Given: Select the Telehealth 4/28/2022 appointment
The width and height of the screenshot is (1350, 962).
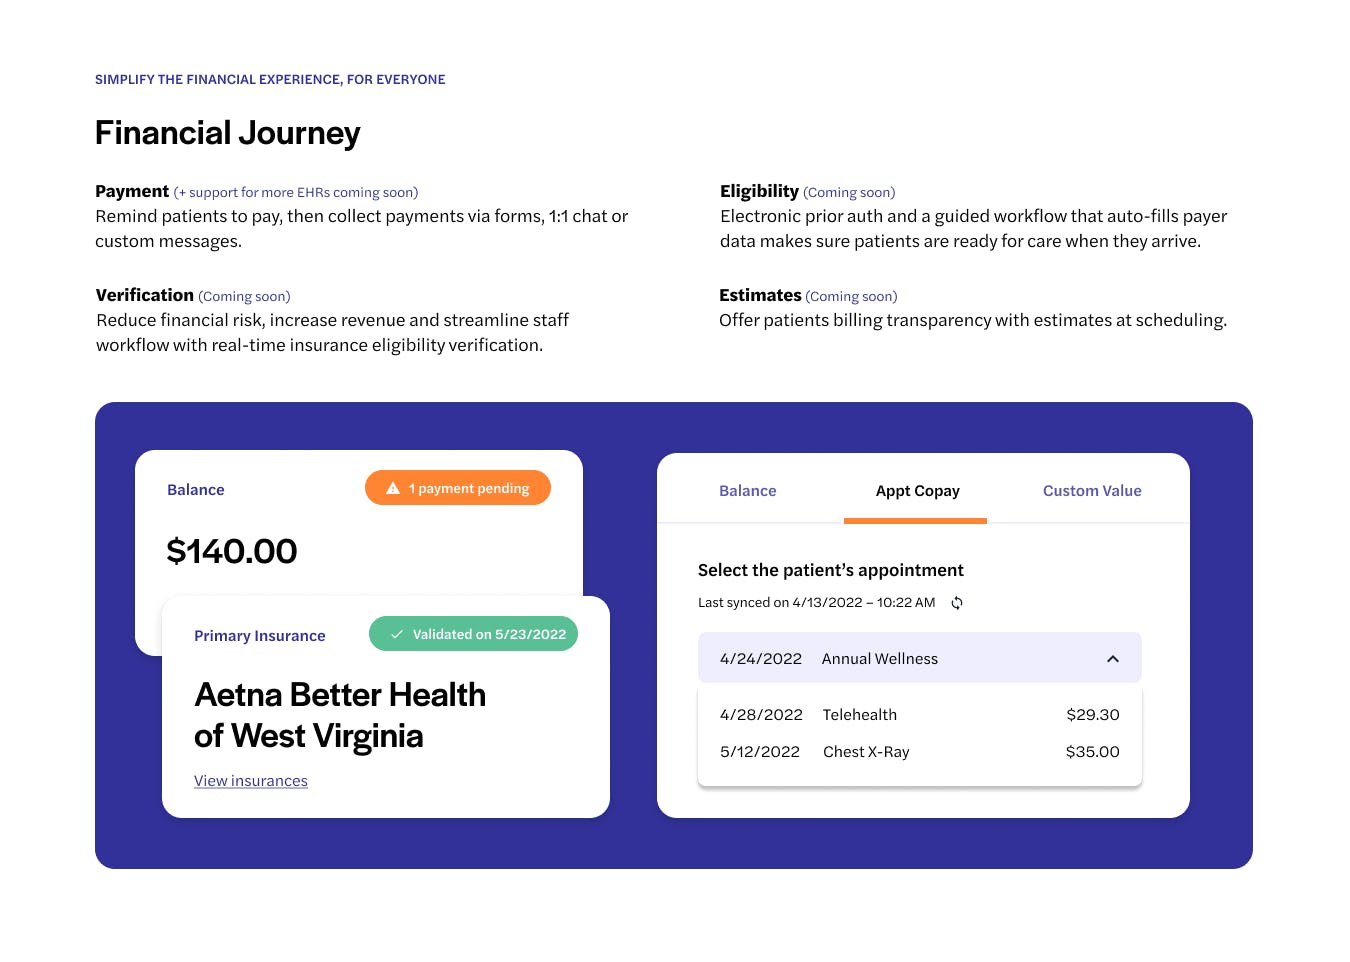Looking at the screenshot, I should [920, 715].
